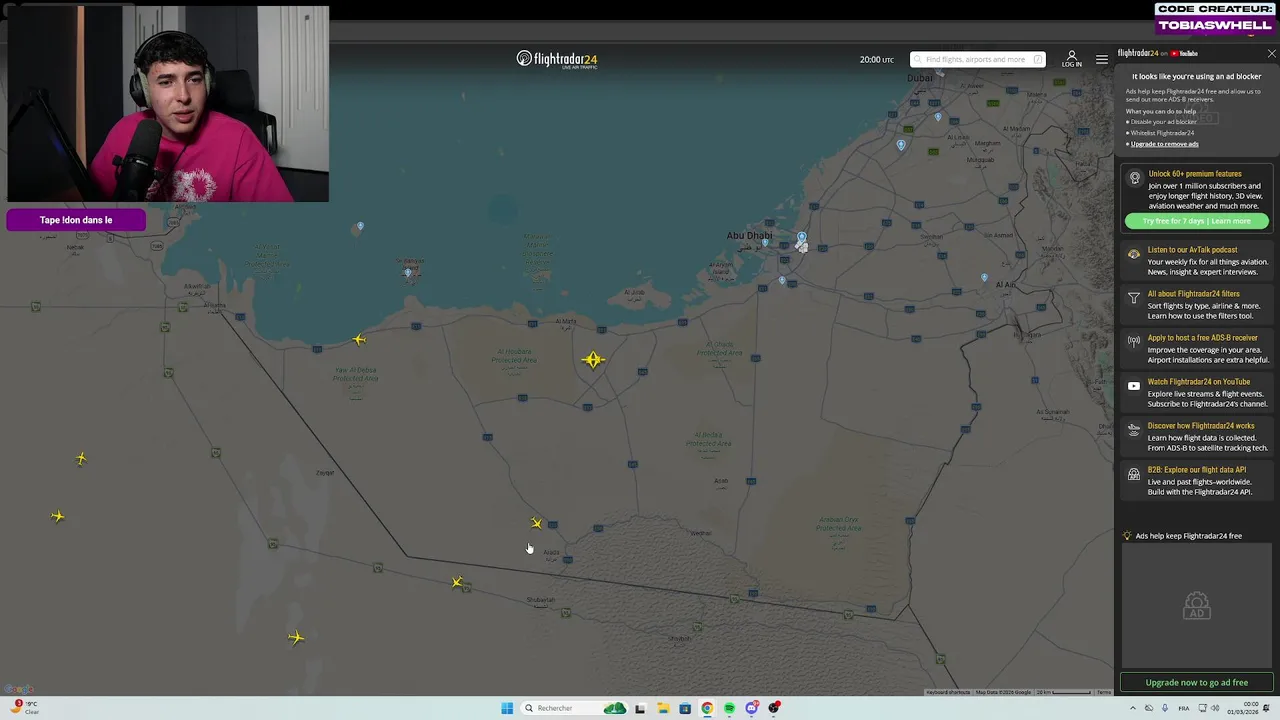Click the Try free for 7 days button
The image size is (1280, 720).
1196,221
